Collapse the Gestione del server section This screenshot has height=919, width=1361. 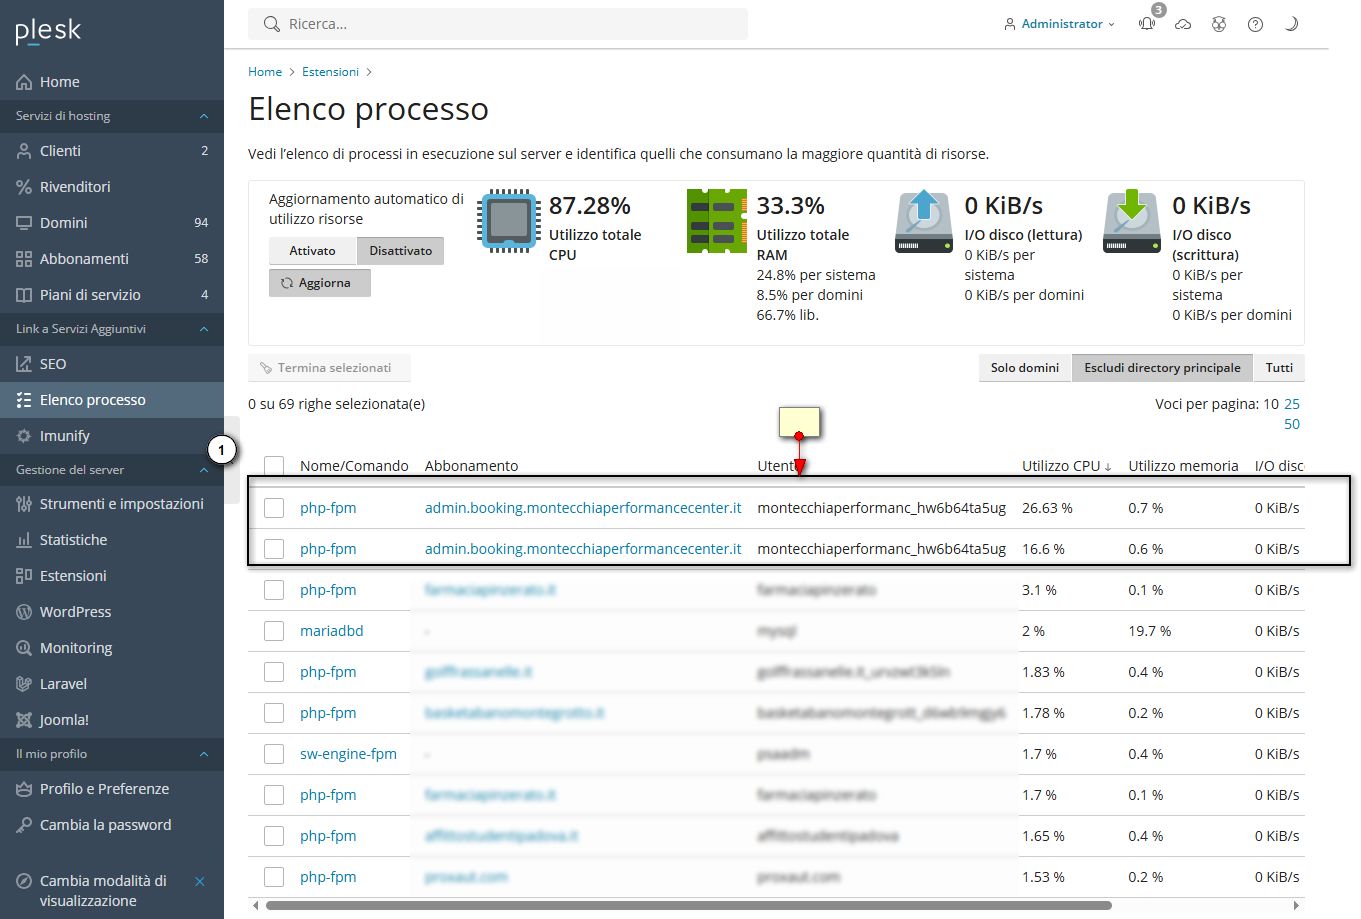[x=204, y=470]
